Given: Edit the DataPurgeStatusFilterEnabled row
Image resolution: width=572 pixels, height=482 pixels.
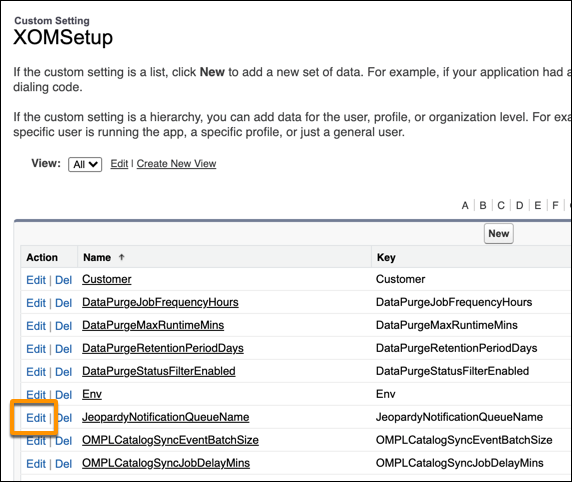Looking at the screenshot, I should 36,372.
